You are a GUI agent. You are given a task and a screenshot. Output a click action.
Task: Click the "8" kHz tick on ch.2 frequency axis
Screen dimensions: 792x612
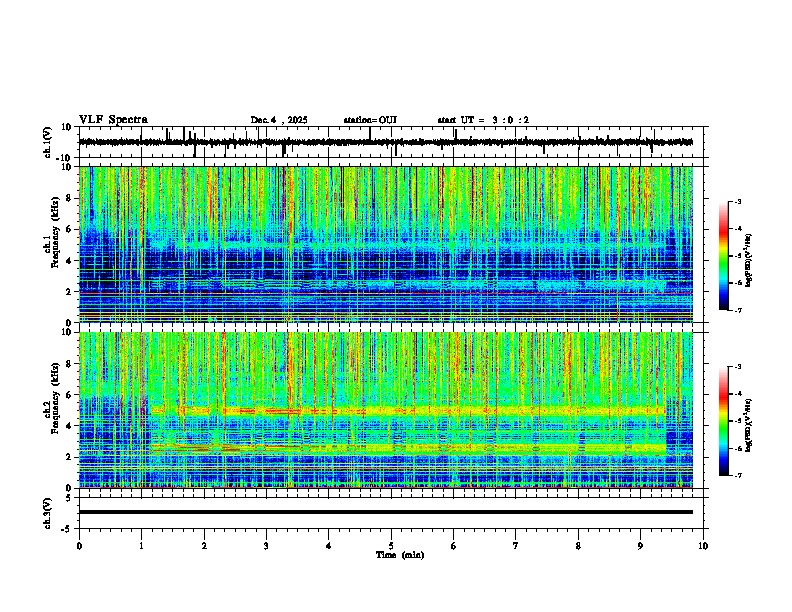[x=70, y=364]
